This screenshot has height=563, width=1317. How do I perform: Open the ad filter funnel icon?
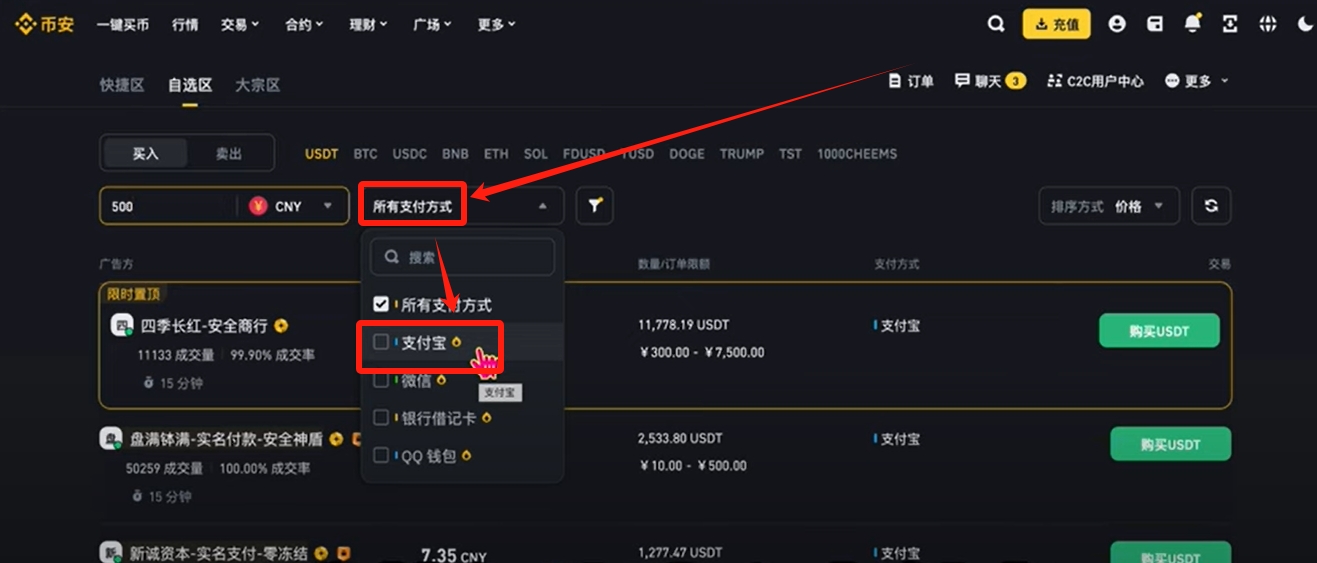[595, 206]
